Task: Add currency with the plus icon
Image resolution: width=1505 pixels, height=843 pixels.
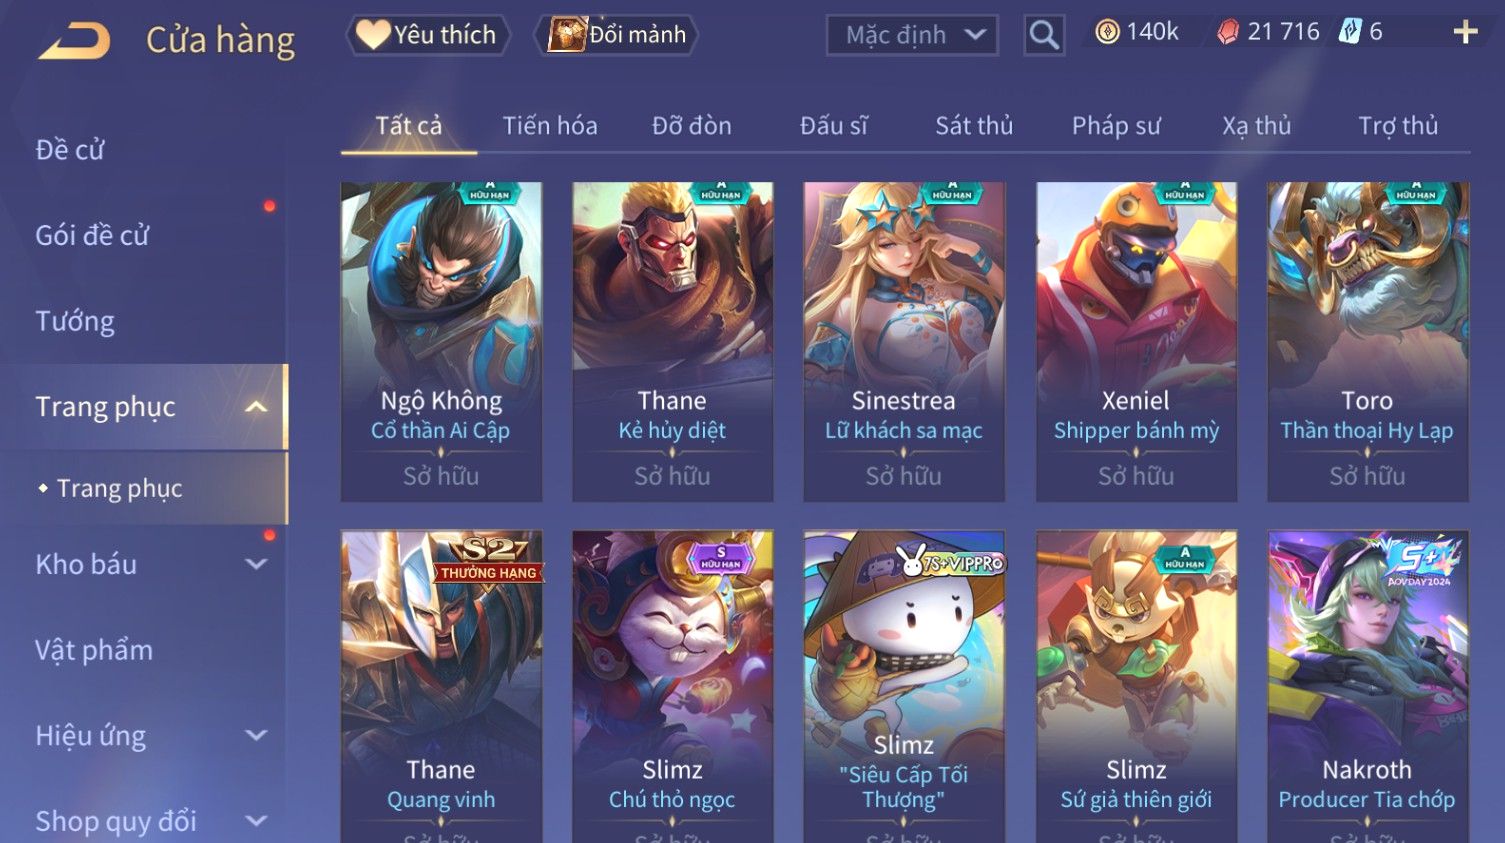Action: (1465, 33)
